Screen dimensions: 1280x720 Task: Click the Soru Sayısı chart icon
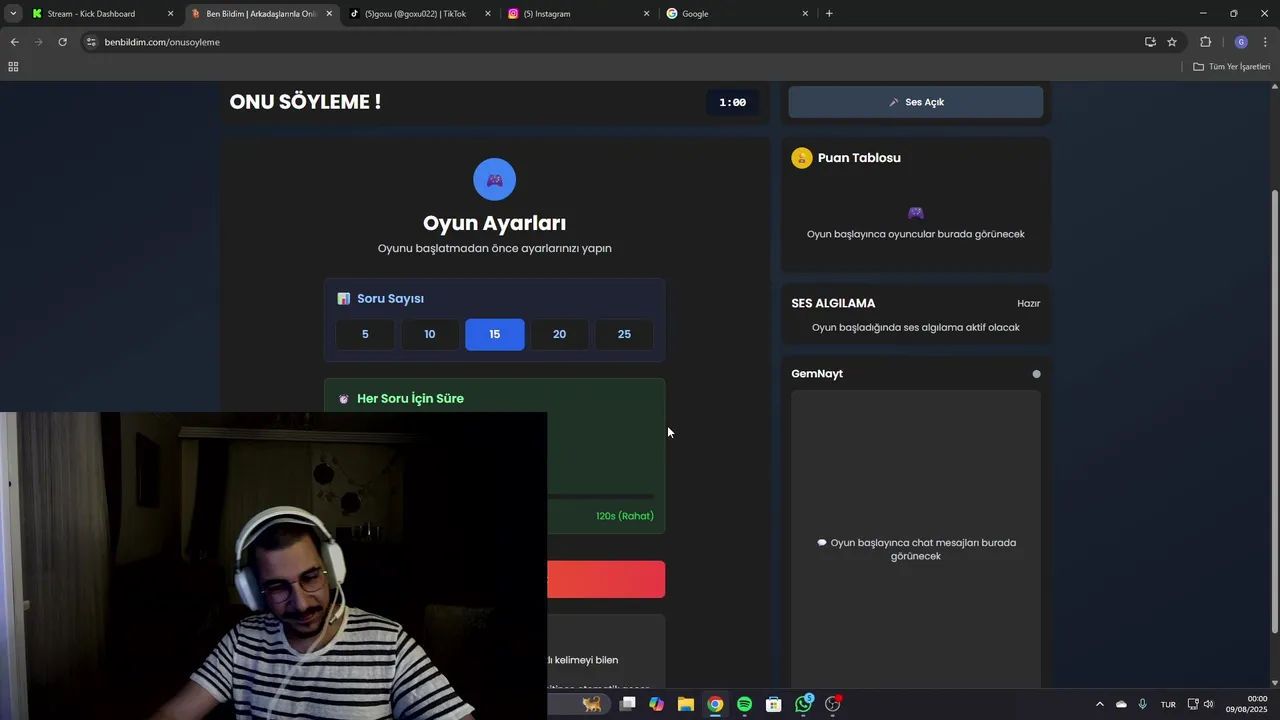343,299
